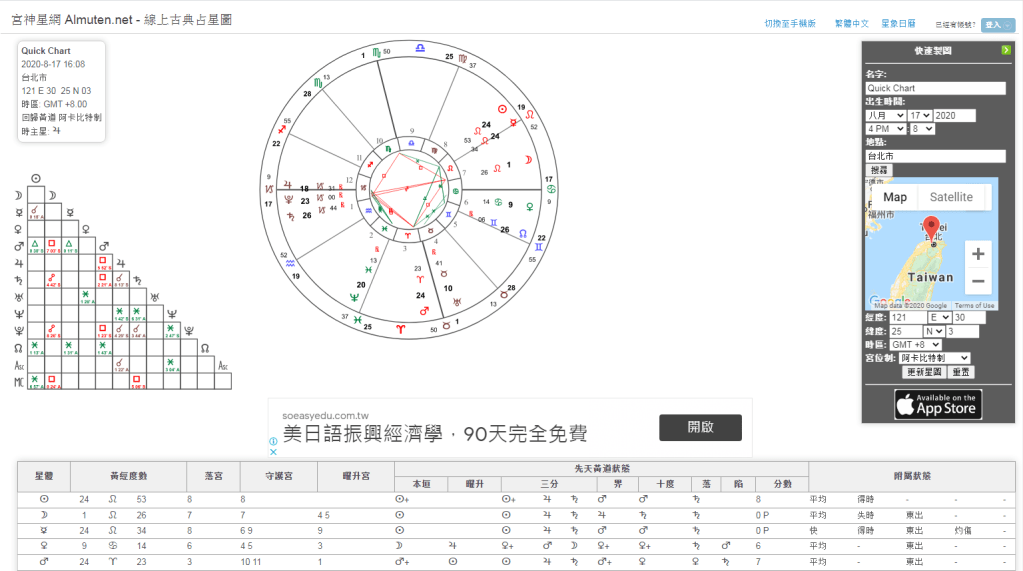1023x571 pixels.
Task: Click the name input field
Action: point(935,88)
